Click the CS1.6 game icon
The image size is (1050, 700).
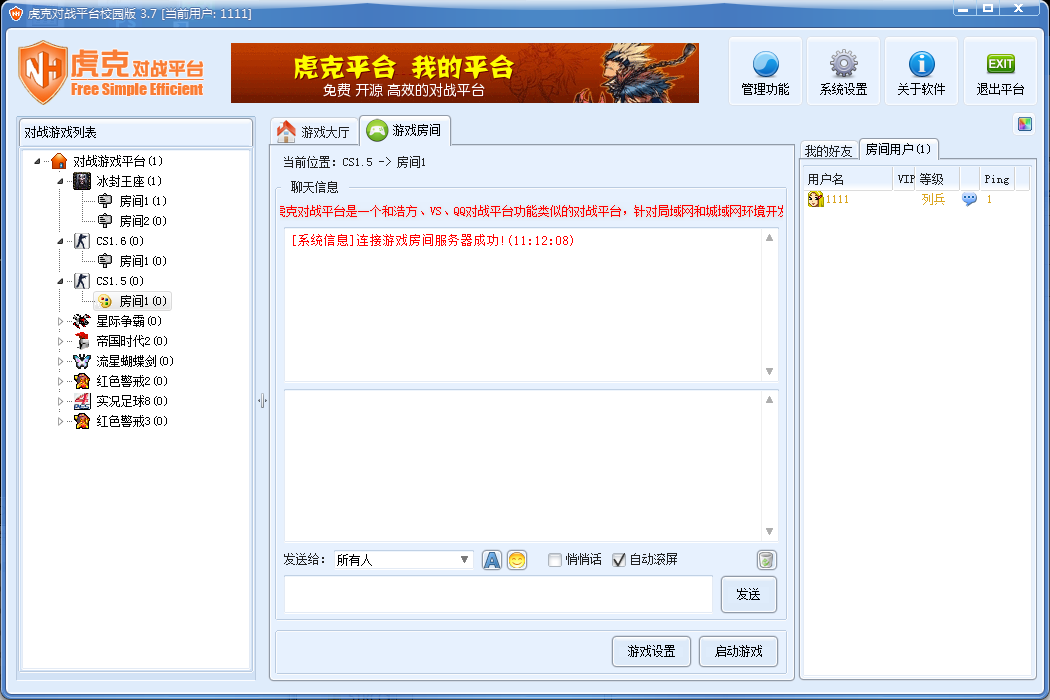pyautogui.click(x=82, y=241)
